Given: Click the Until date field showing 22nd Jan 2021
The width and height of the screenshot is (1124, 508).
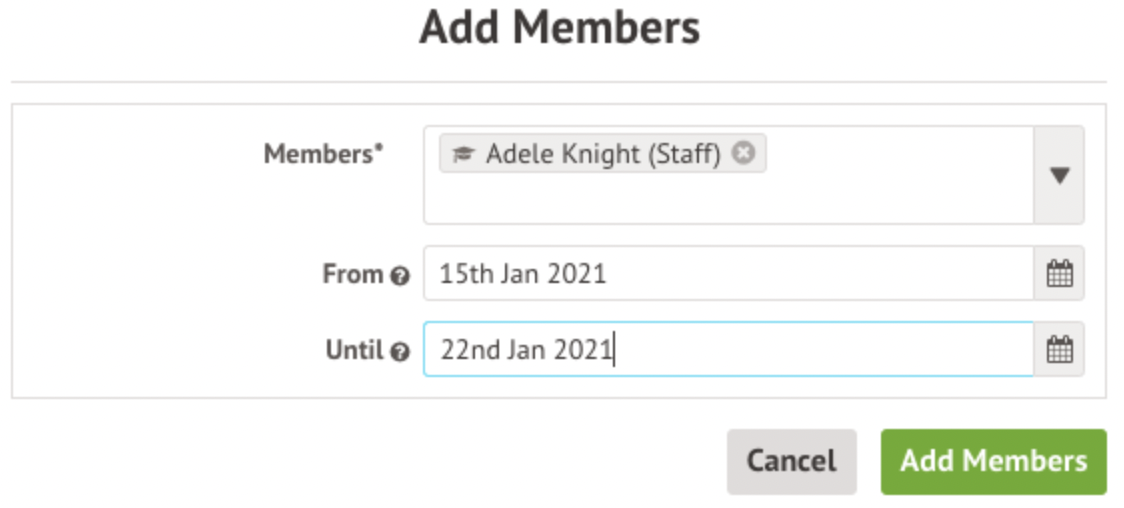Looking at the screenshot, I should (x=727, y=350).
